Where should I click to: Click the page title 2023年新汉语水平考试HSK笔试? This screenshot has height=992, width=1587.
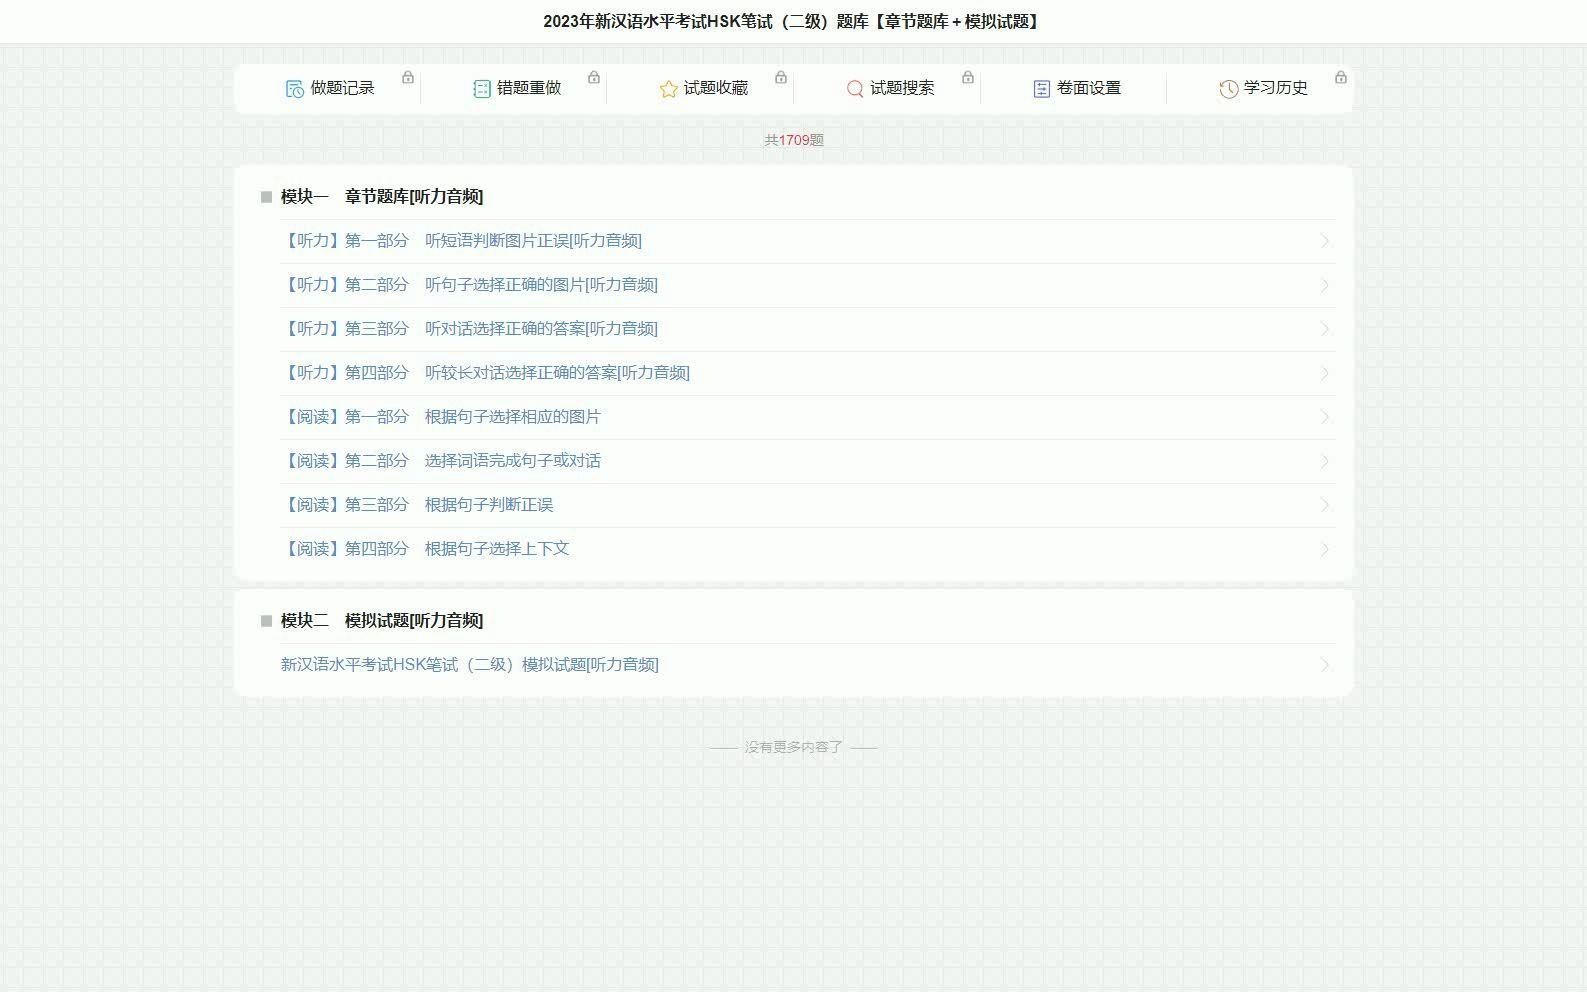pos(792,21)
